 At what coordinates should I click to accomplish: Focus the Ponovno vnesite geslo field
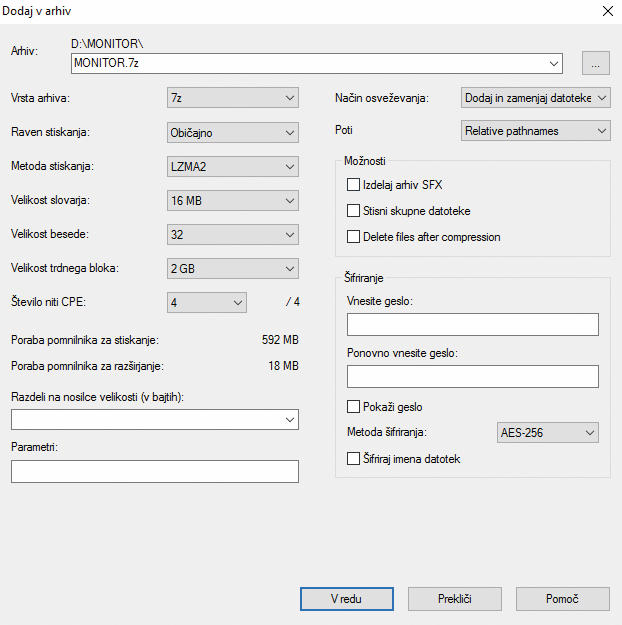pos(472,376)
